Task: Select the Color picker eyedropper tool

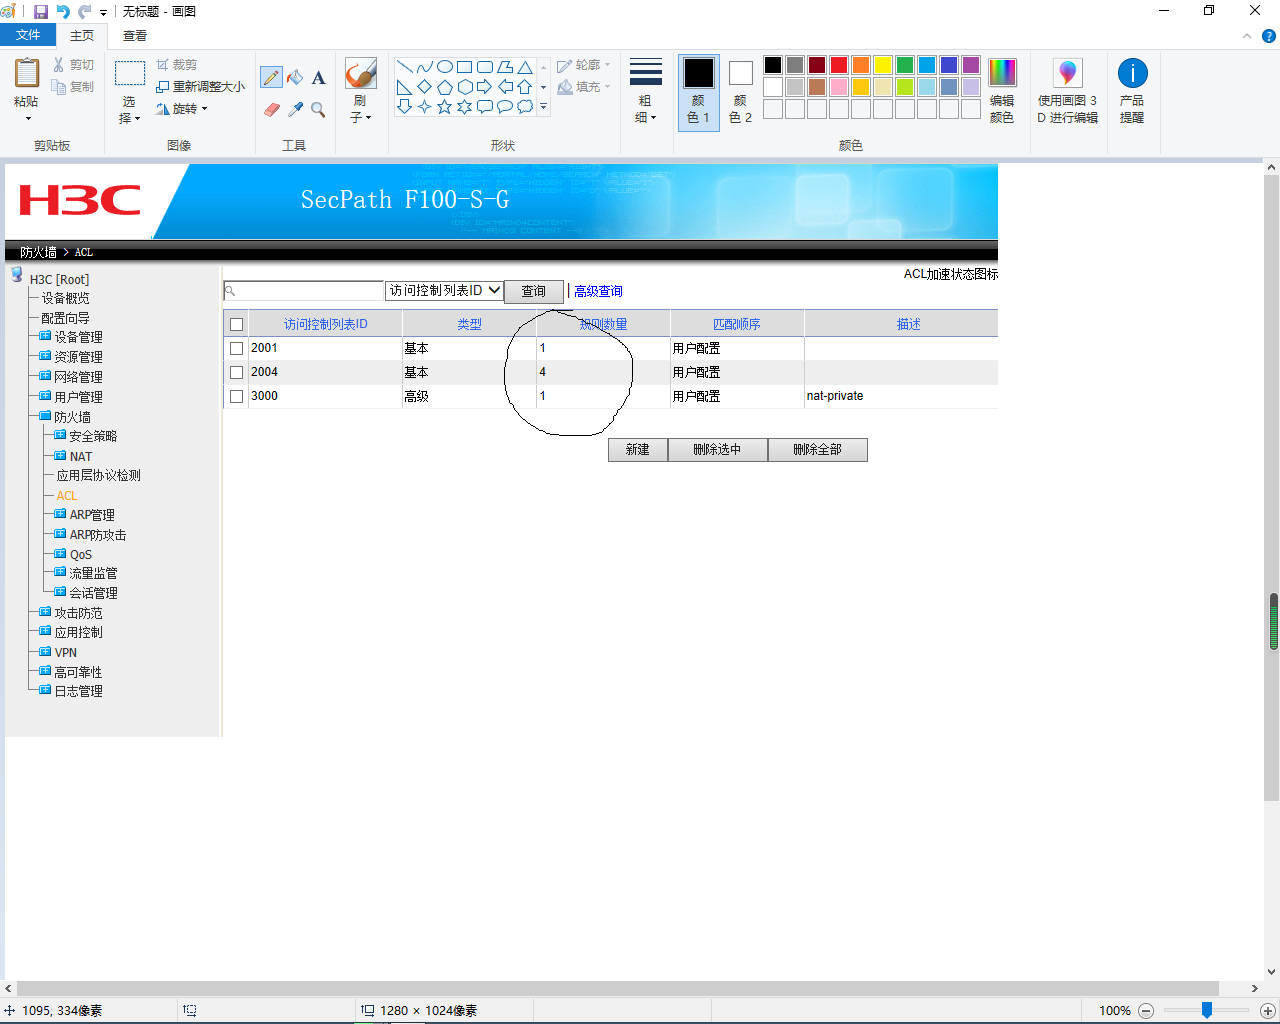Action: 295,109
